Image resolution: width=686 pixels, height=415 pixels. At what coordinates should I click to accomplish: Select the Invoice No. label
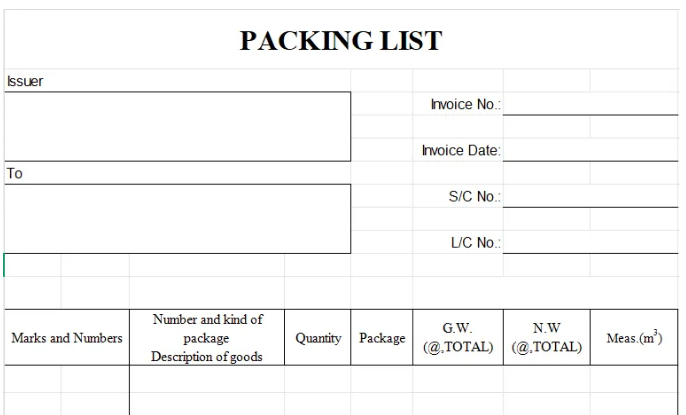(465, 104)
